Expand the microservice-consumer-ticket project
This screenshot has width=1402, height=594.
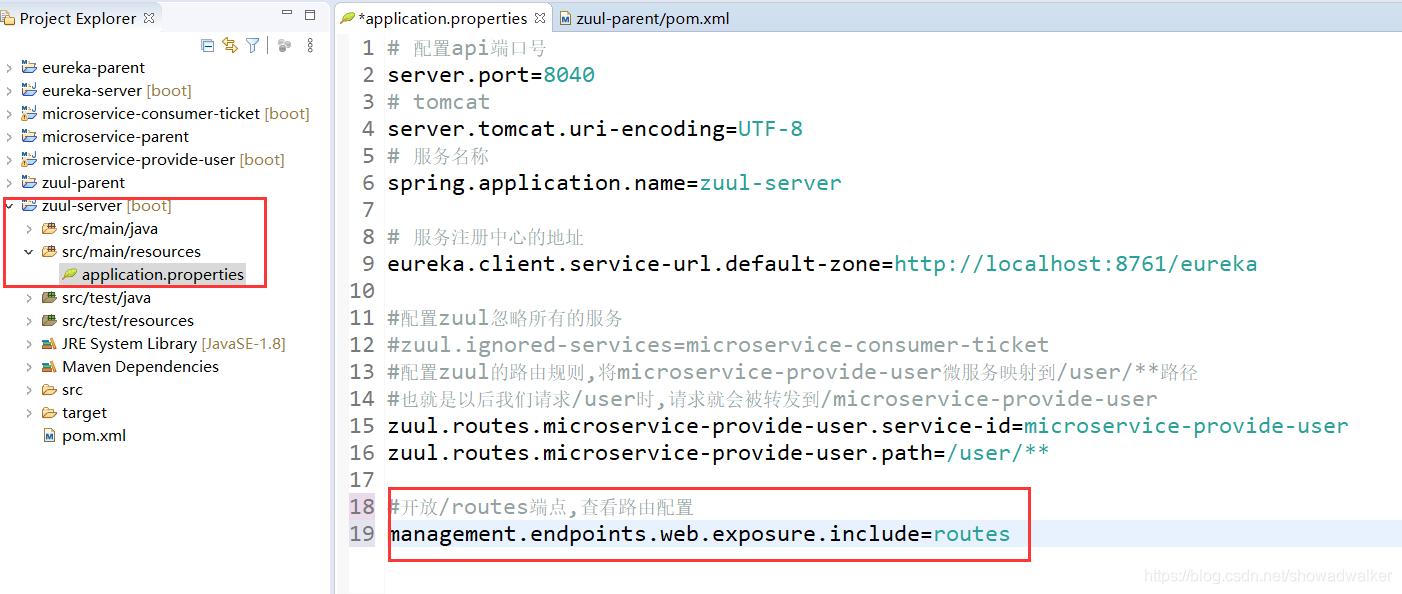point(10,114)
